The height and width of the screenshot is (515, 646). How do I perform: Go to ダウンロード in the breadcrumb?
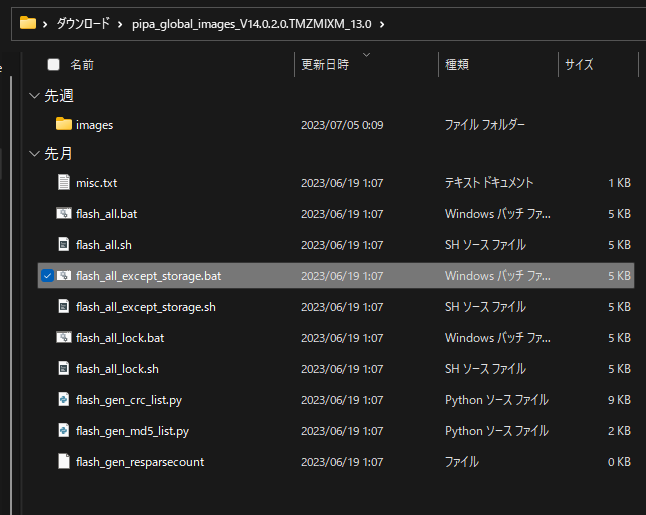[83, 23]
